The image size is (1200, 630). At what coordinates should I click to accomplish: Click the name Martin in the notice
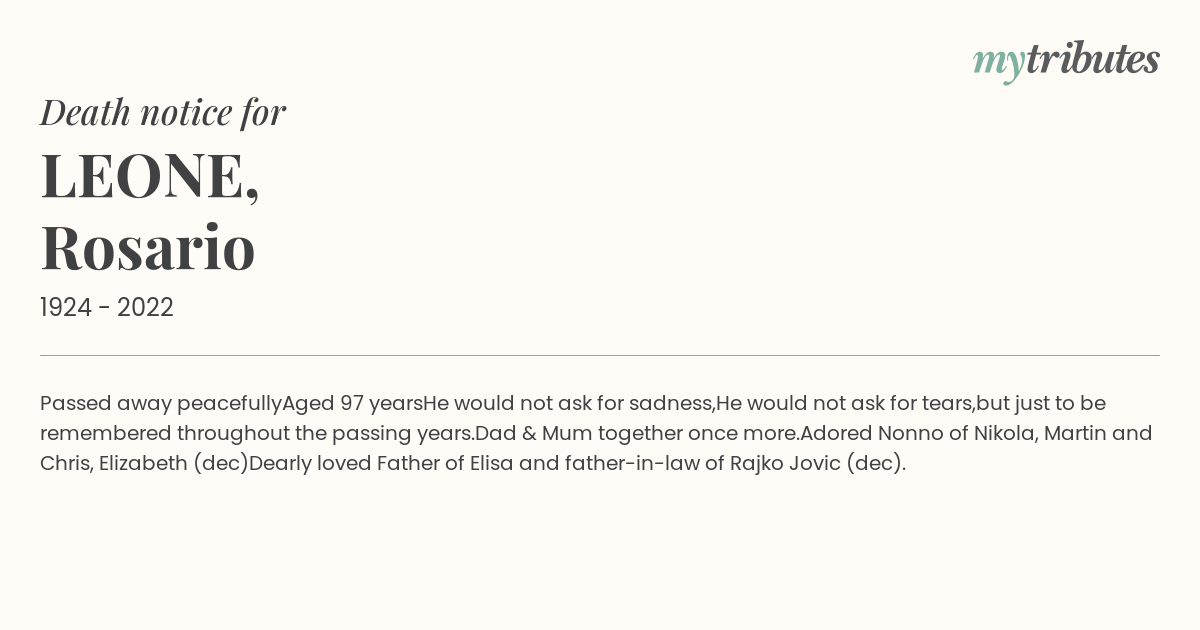pyautogui.click(x=1075, y=434)
